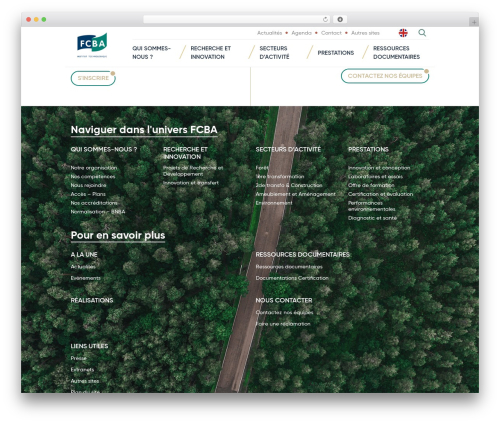Open footer heading Réalisations
The height and width of the screenshot is (423, 500).
click(92, 300)
